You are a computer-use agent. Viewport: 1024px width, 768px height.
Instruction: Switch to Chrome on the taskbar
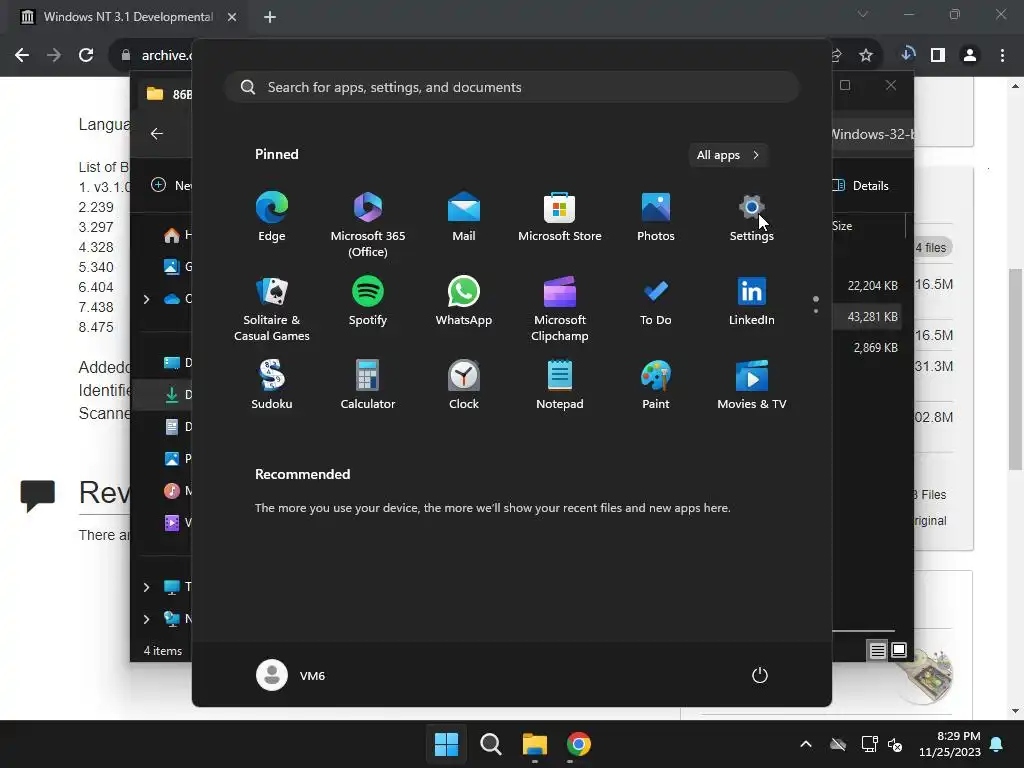[579, 744]
